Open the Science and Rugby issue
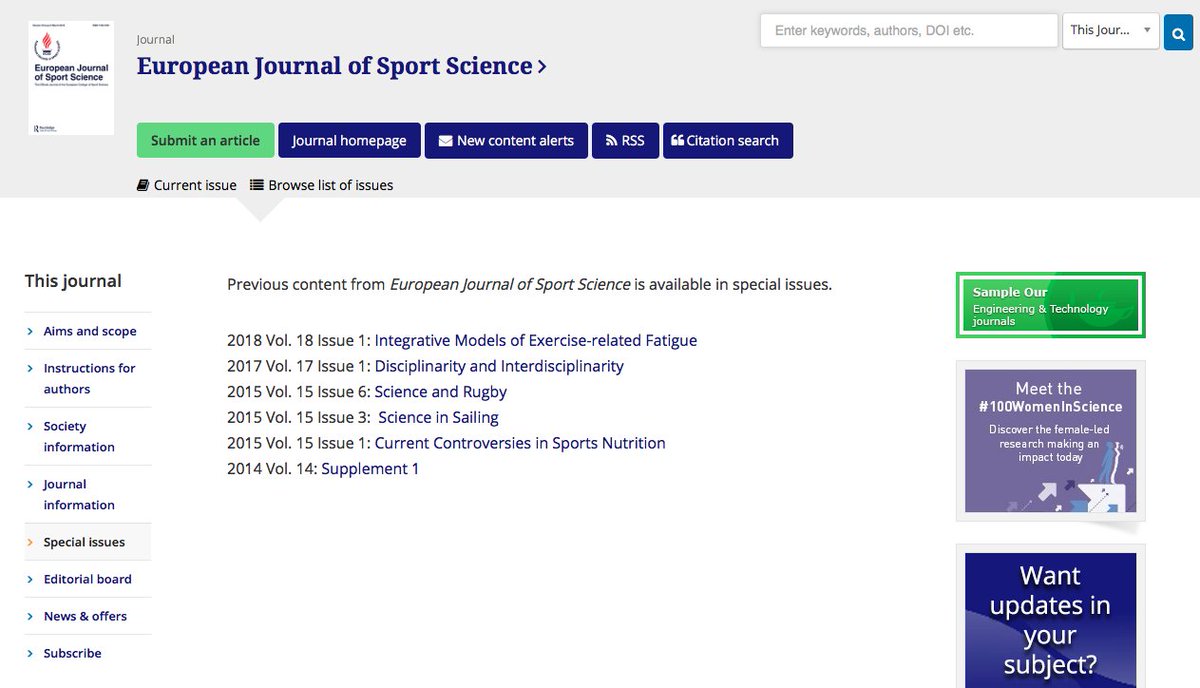The width and height of the screenshot is (1200, 688). coord(441,392)
